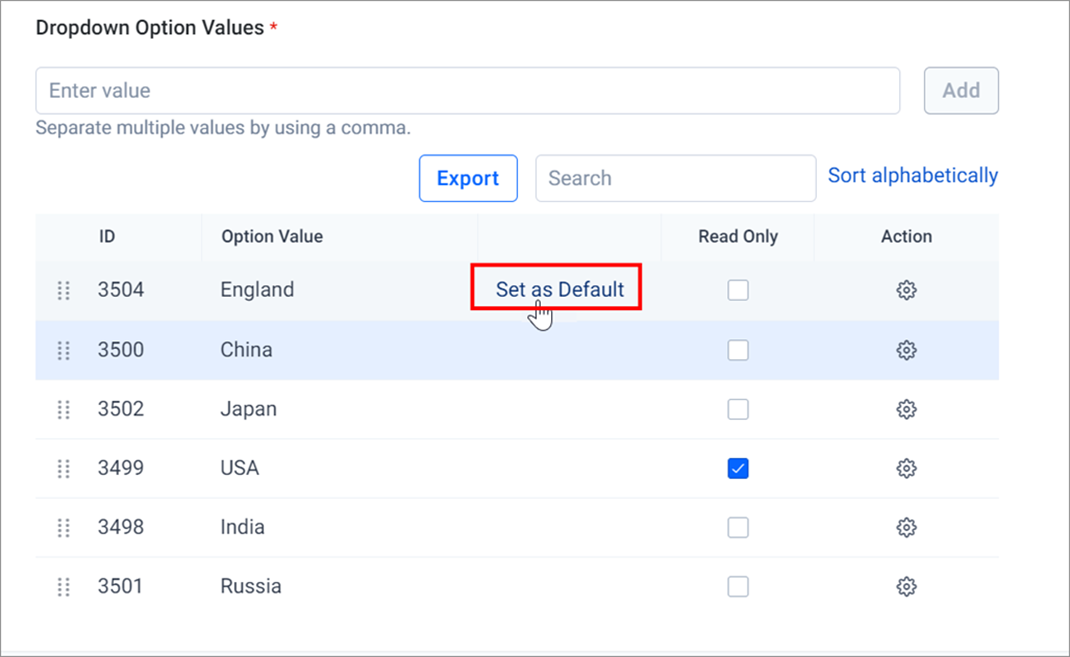Screen dimensions: 1070x657
Task: Focus the Search field
Action: pos(676,178)
